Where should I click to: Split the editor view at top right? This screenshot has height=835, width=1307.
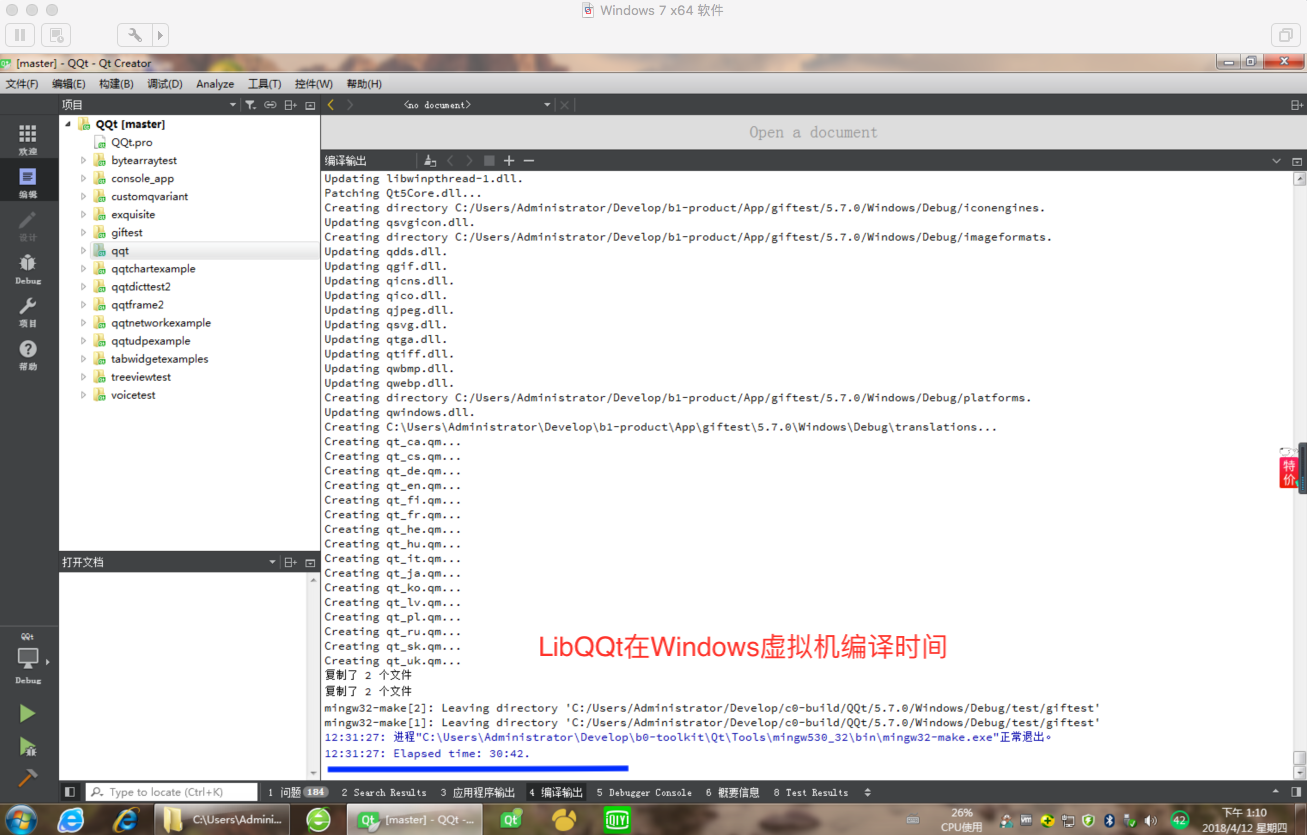coord(1297,104)
